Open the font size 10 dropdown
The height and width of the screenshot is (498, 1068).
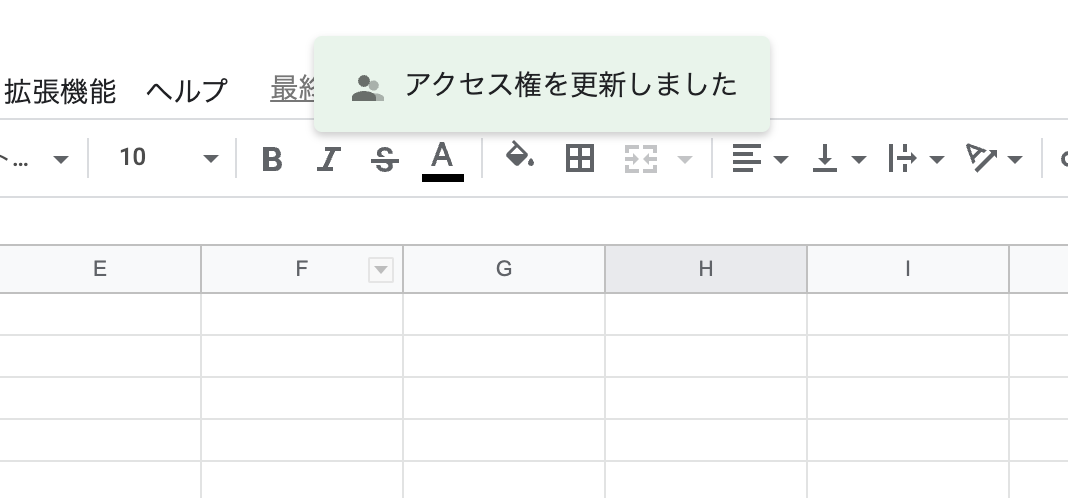tap(168, 158)
